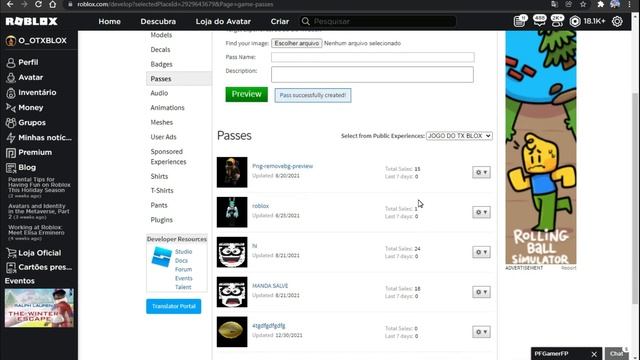Open browser home page icon

click(x=53, y=4)
